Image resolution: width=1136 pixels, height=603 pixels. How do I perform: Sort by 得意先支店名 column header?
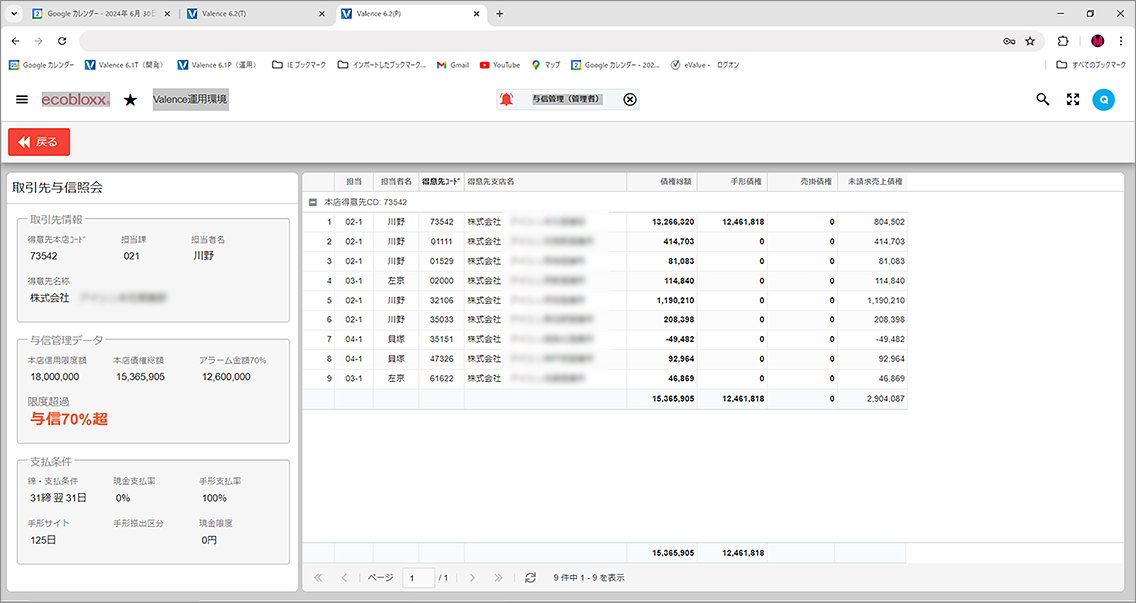pyautogui.click(x=546, y=182)
